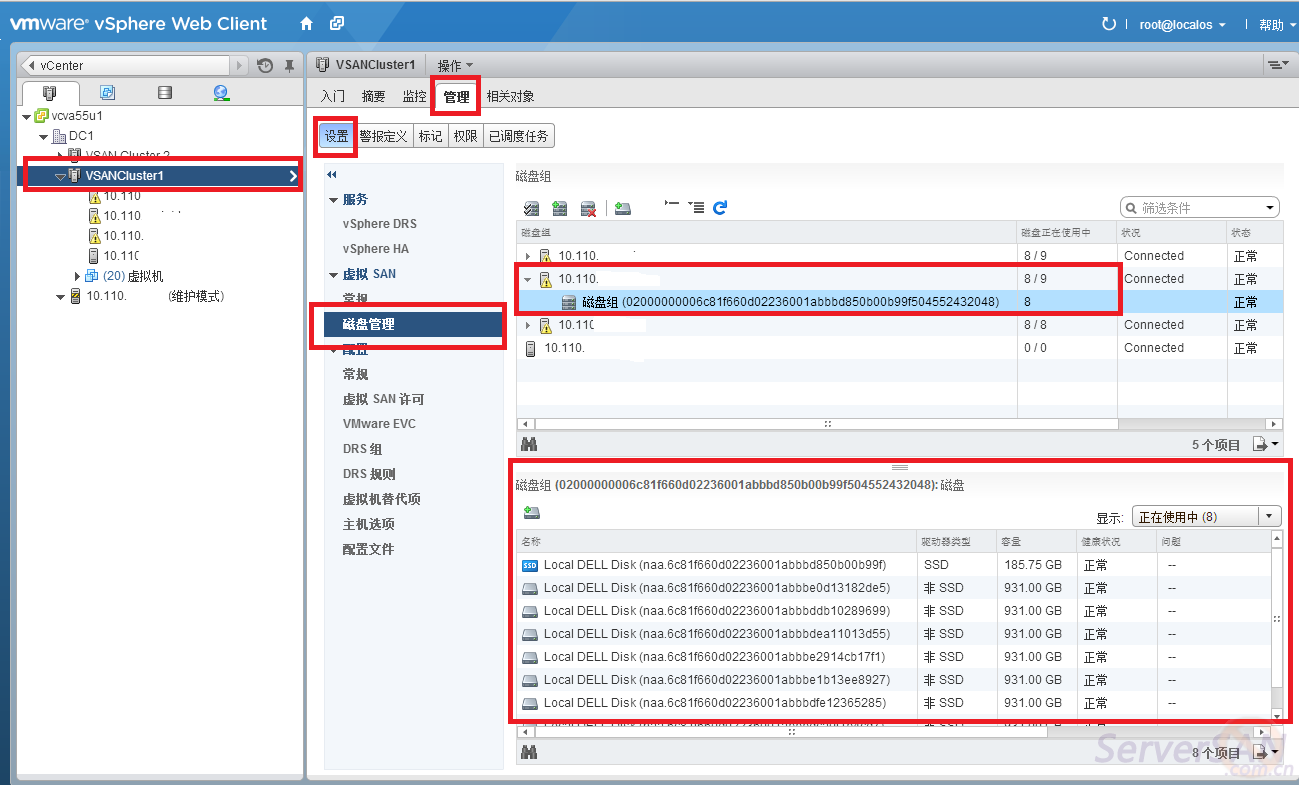The width and height of the screenshot is (1299, 785).
Task: Click find binoculars icon under disk groups table
Action: point(529,444)
